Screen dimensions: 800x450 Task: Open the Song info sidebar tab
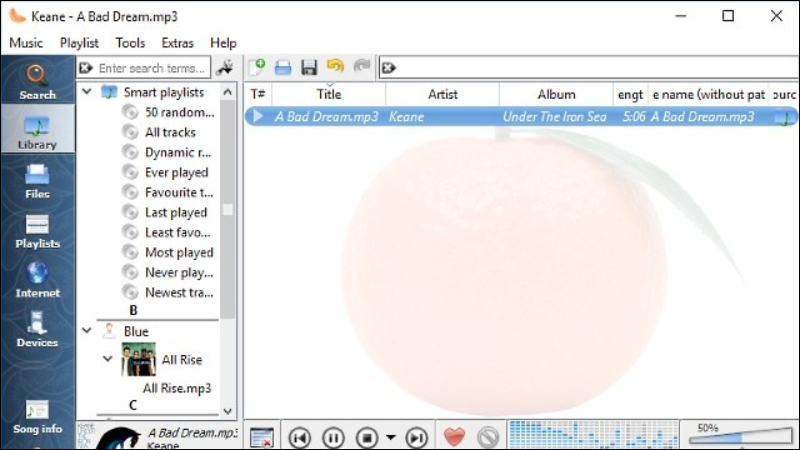pos(37,416)
